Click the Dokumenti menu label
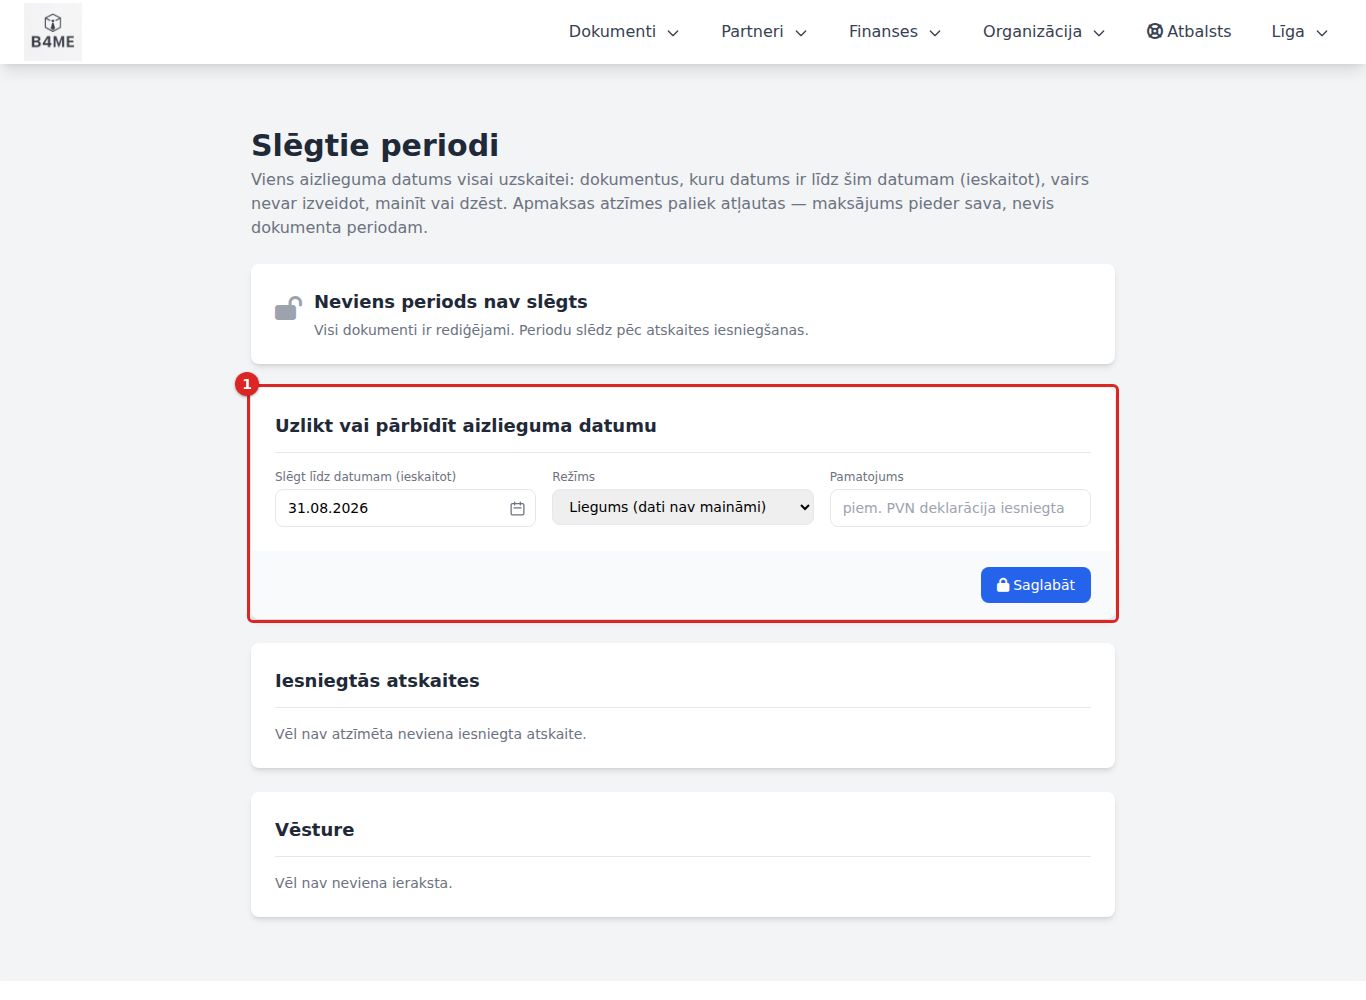 (612, 32)
